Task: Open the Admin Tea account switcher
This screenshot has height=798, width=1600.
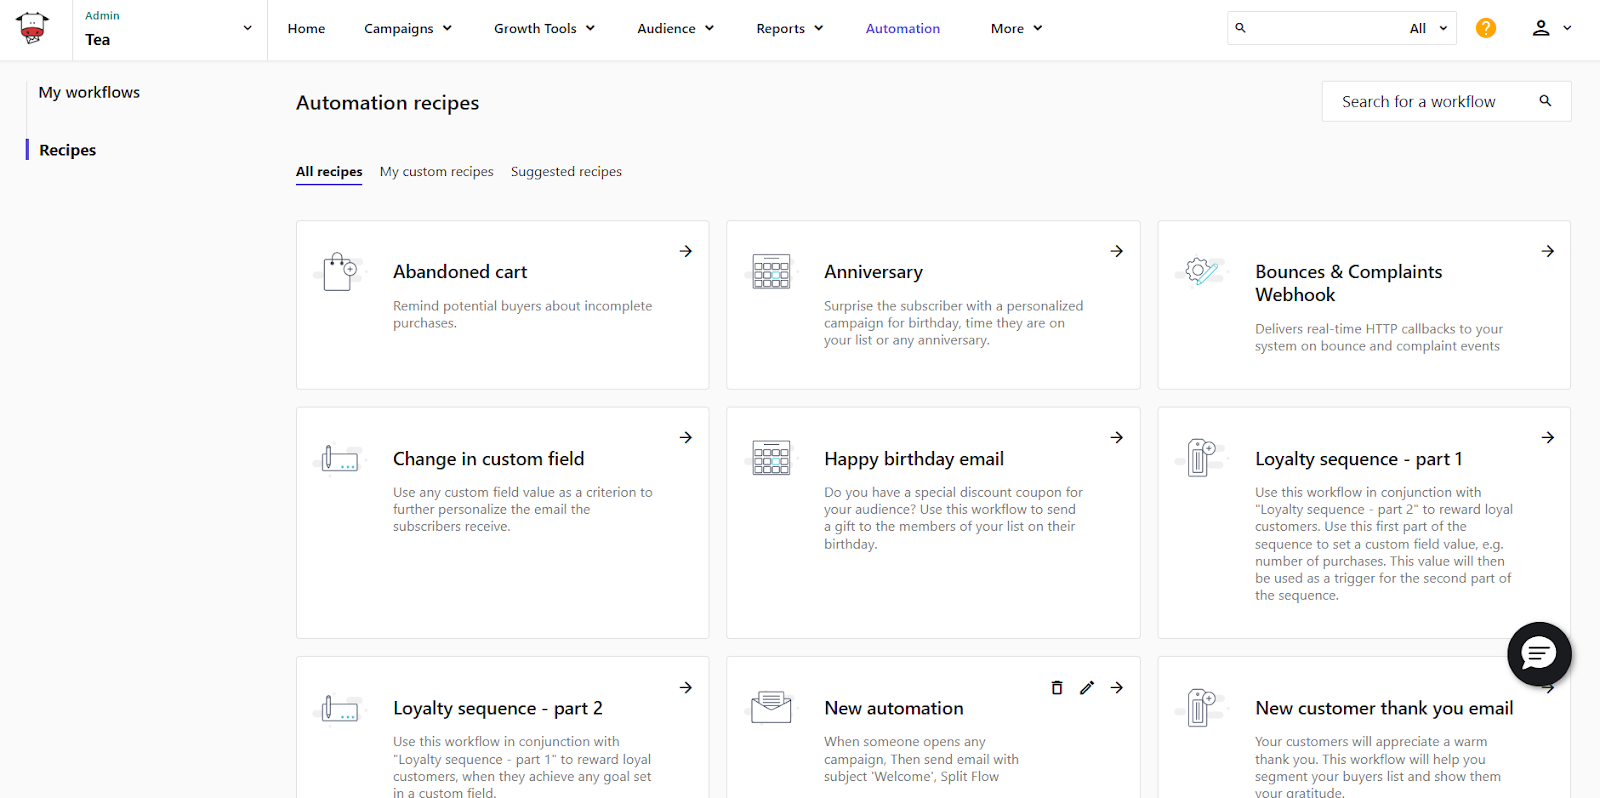Action: coord(168,29)
